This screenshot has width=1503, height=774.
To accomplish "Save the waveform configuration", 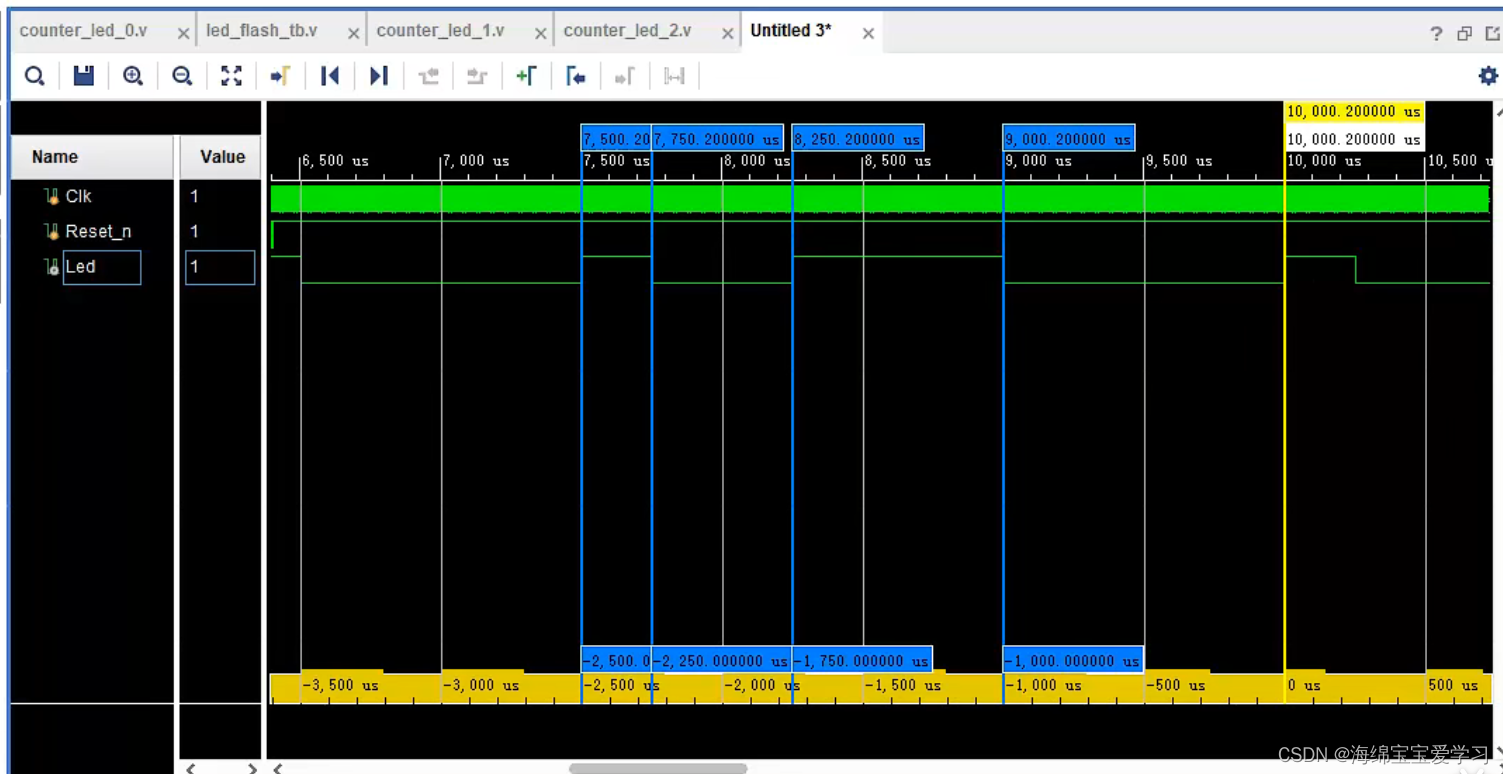I will point(84,76).
